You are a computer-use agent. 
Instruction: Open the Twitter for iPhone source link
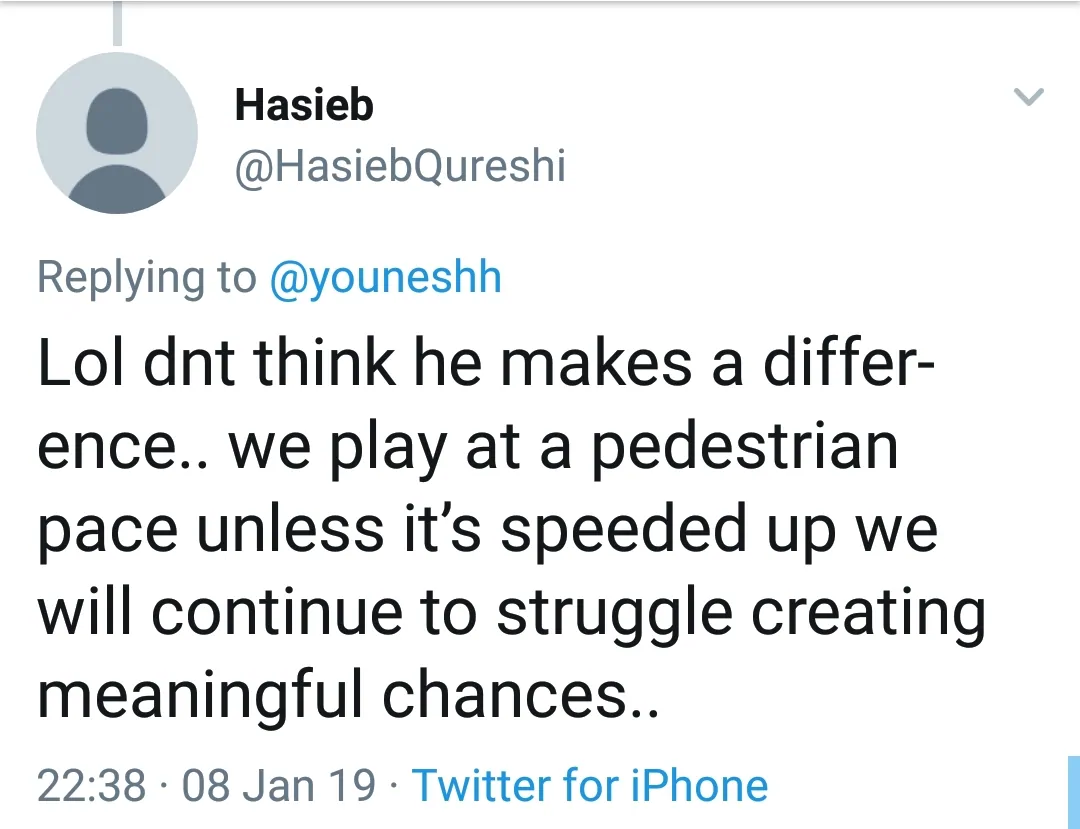590,785
